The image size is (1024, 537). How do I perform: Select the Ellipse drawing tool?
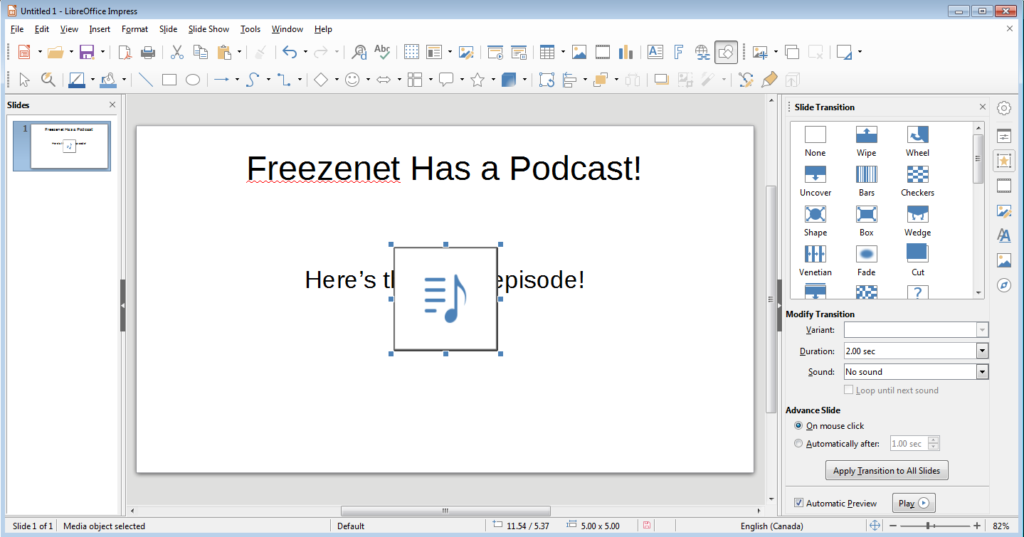(193, 80)
